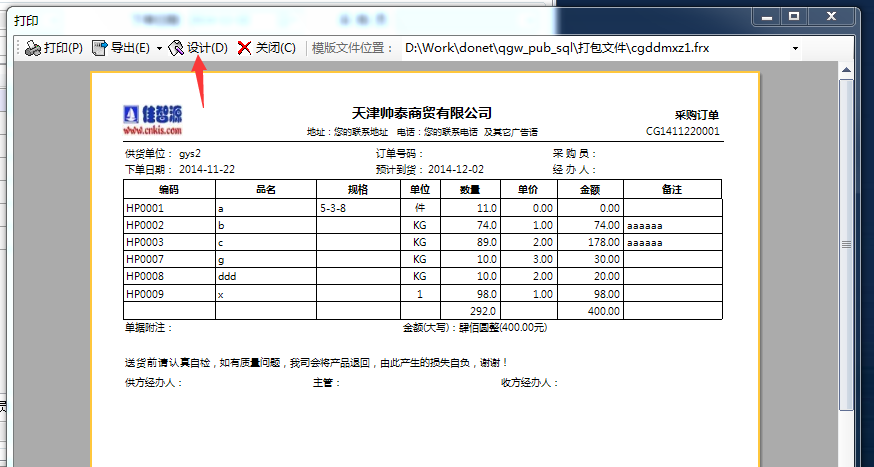Click the 天津帅泰商贸有限公司 title text

(x=422, y=113)
